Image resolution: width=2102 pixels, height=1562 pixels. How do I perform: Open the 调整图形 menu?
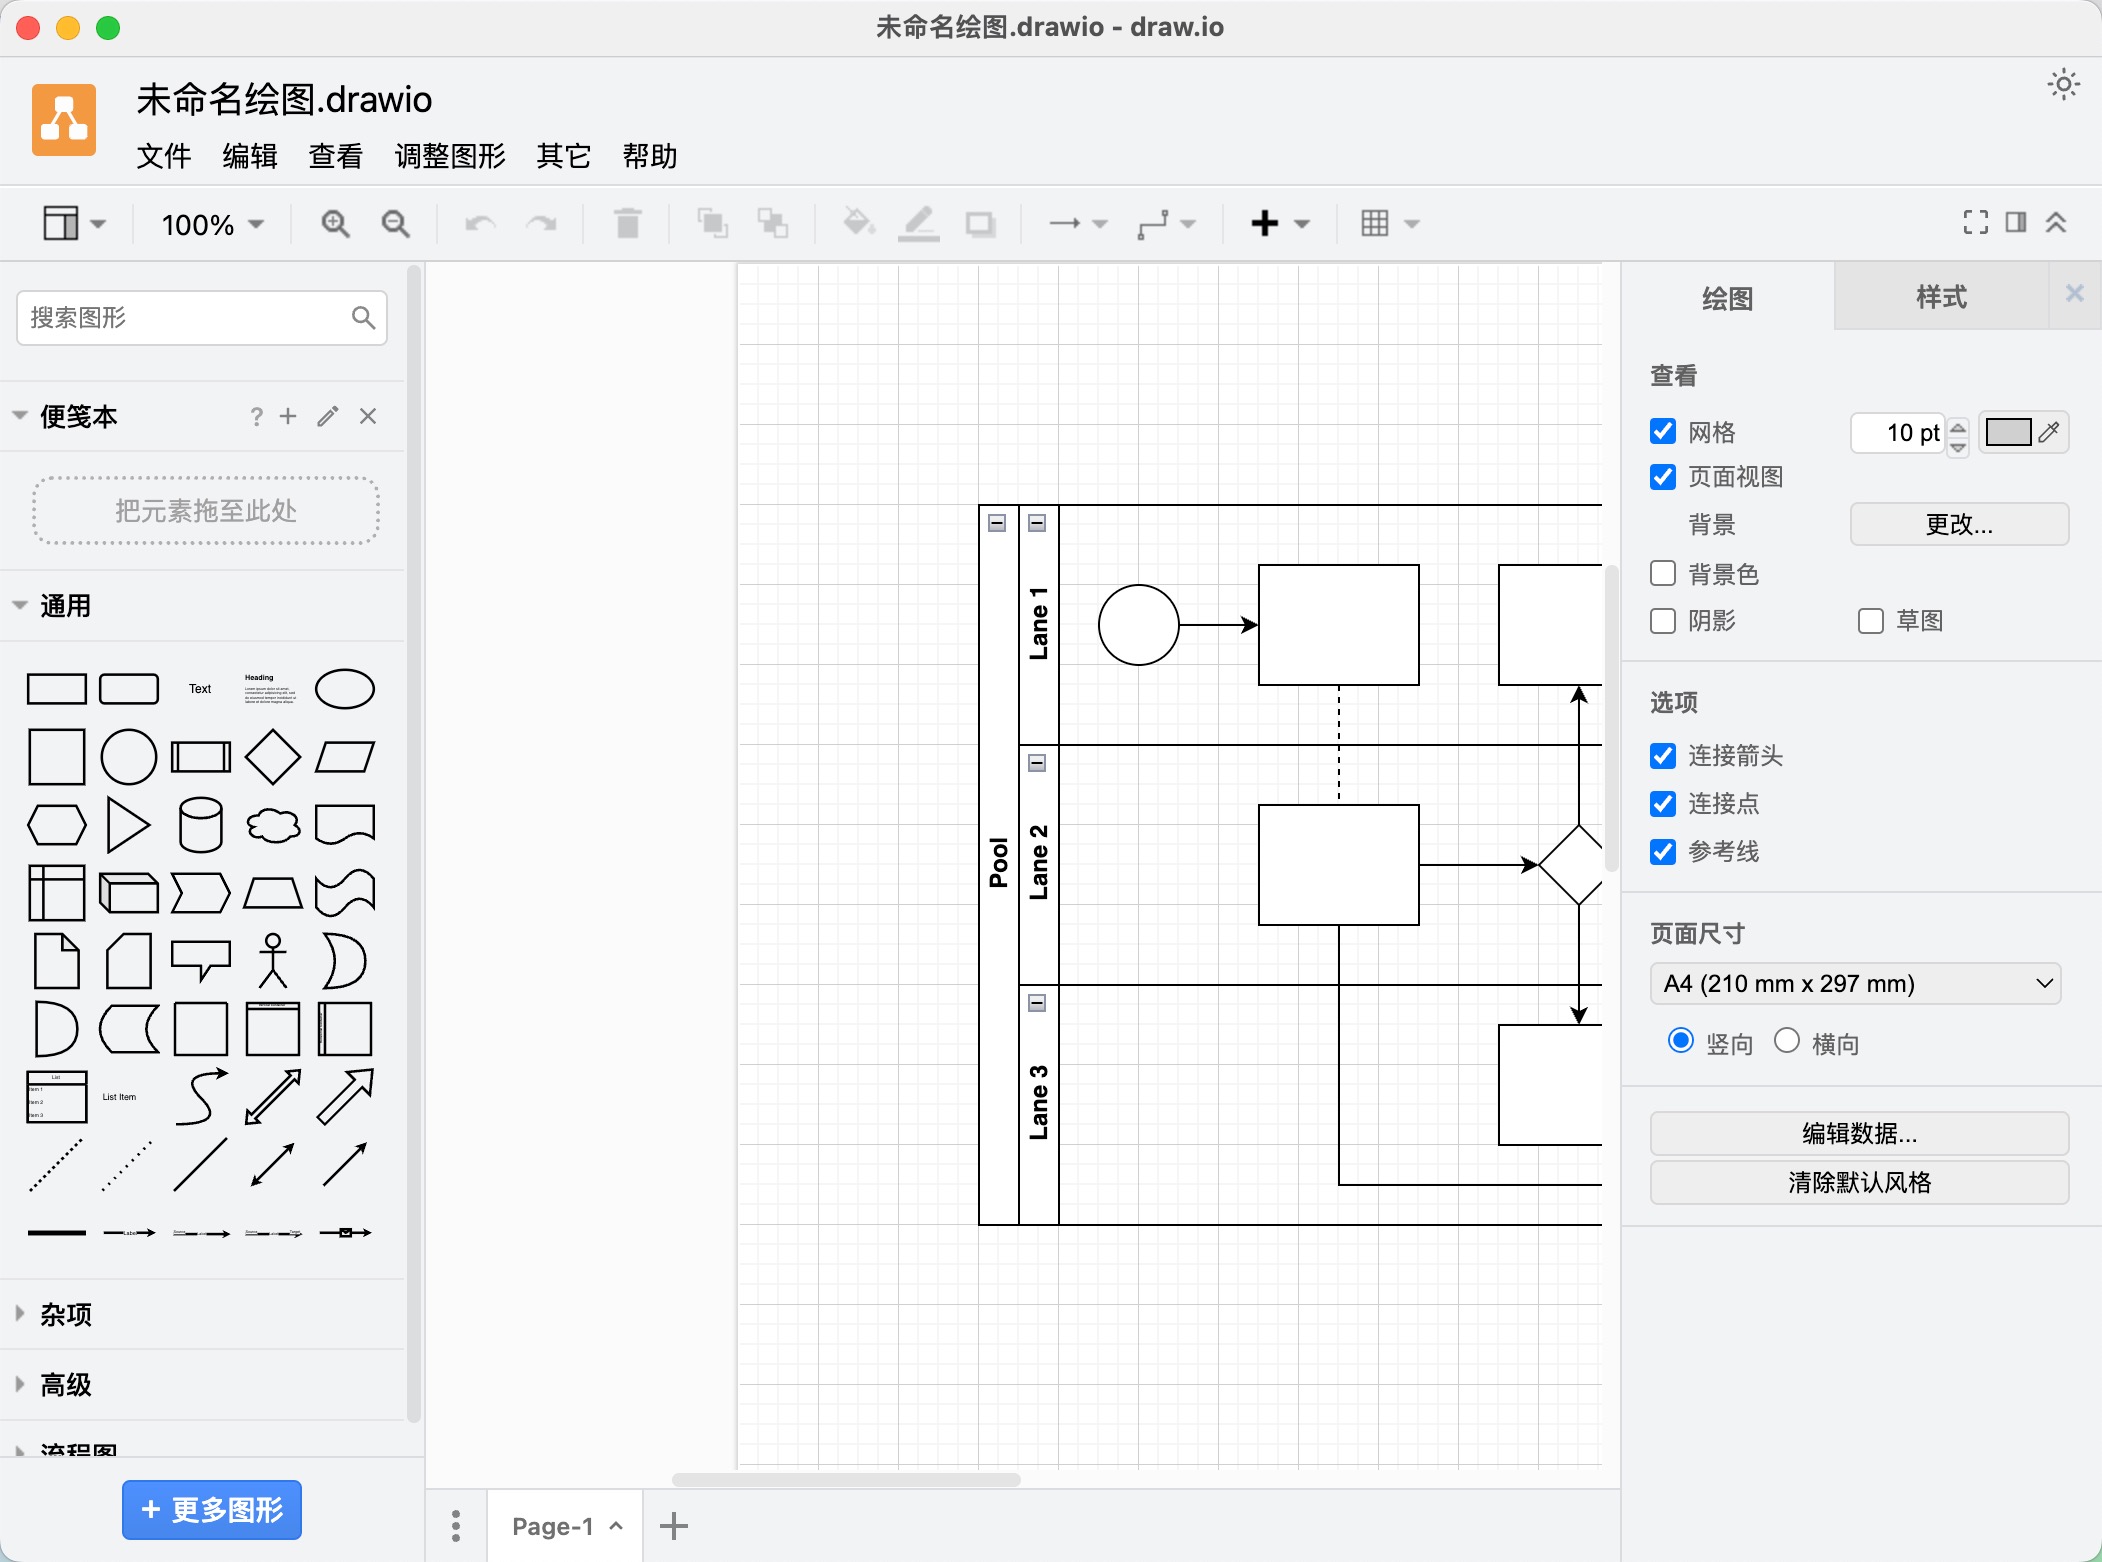[450, 156]
